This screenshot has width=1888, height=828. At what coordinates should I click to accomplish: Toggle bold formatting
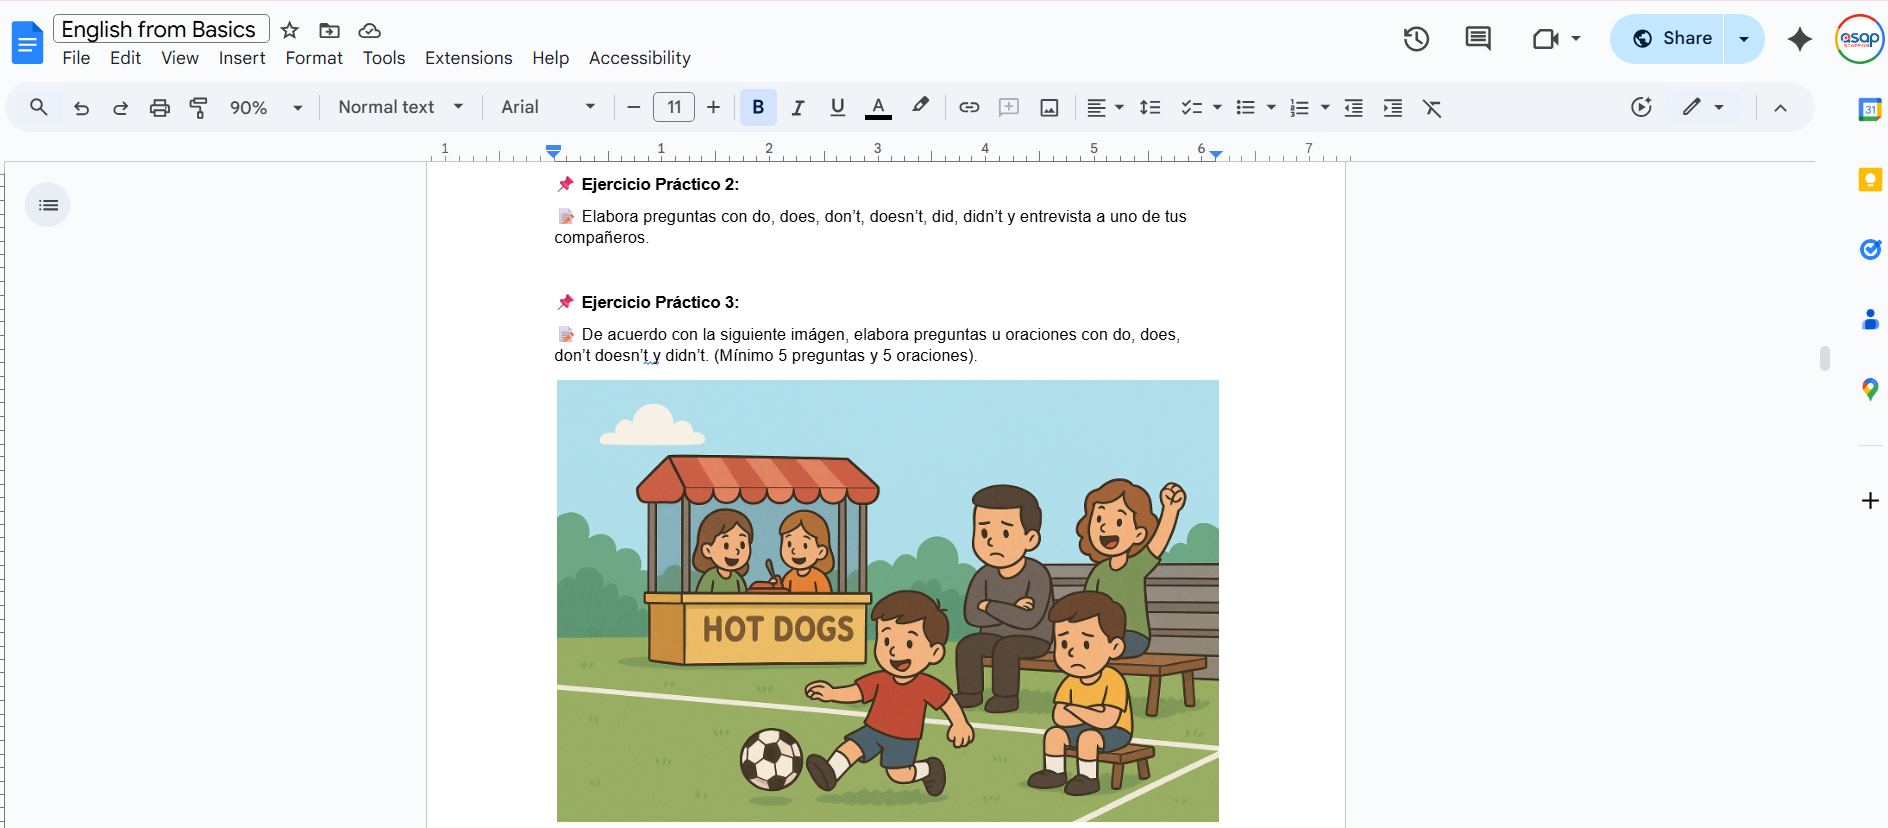758,108
